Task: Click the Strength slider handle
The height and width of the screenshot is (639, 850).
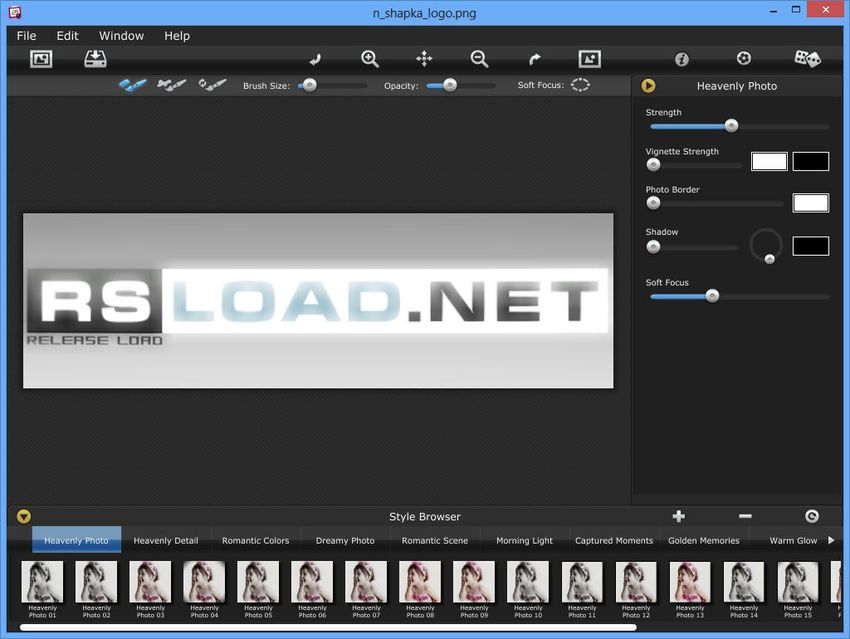Action: (731, 126)
